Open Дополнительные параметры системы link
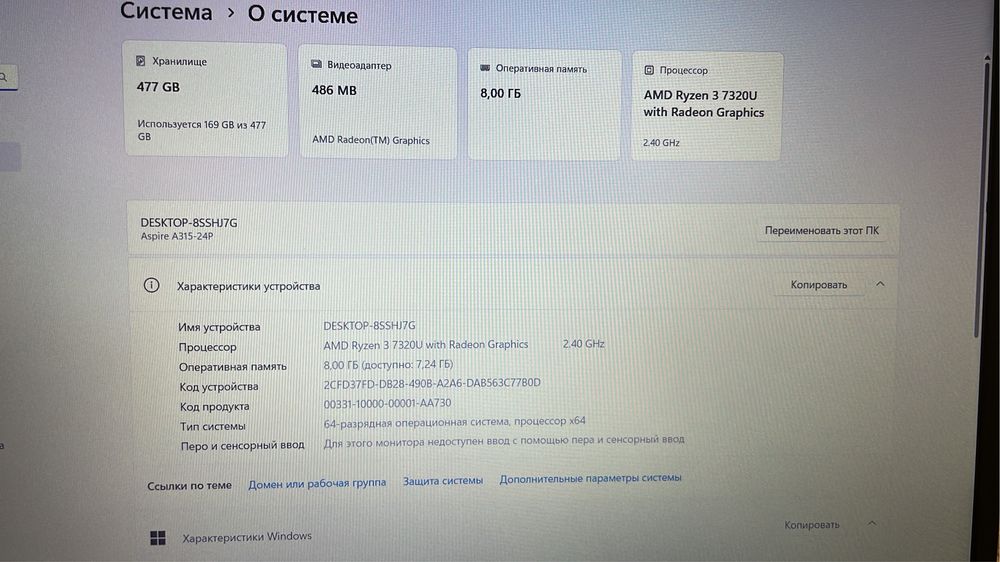 tap(591, 478)
